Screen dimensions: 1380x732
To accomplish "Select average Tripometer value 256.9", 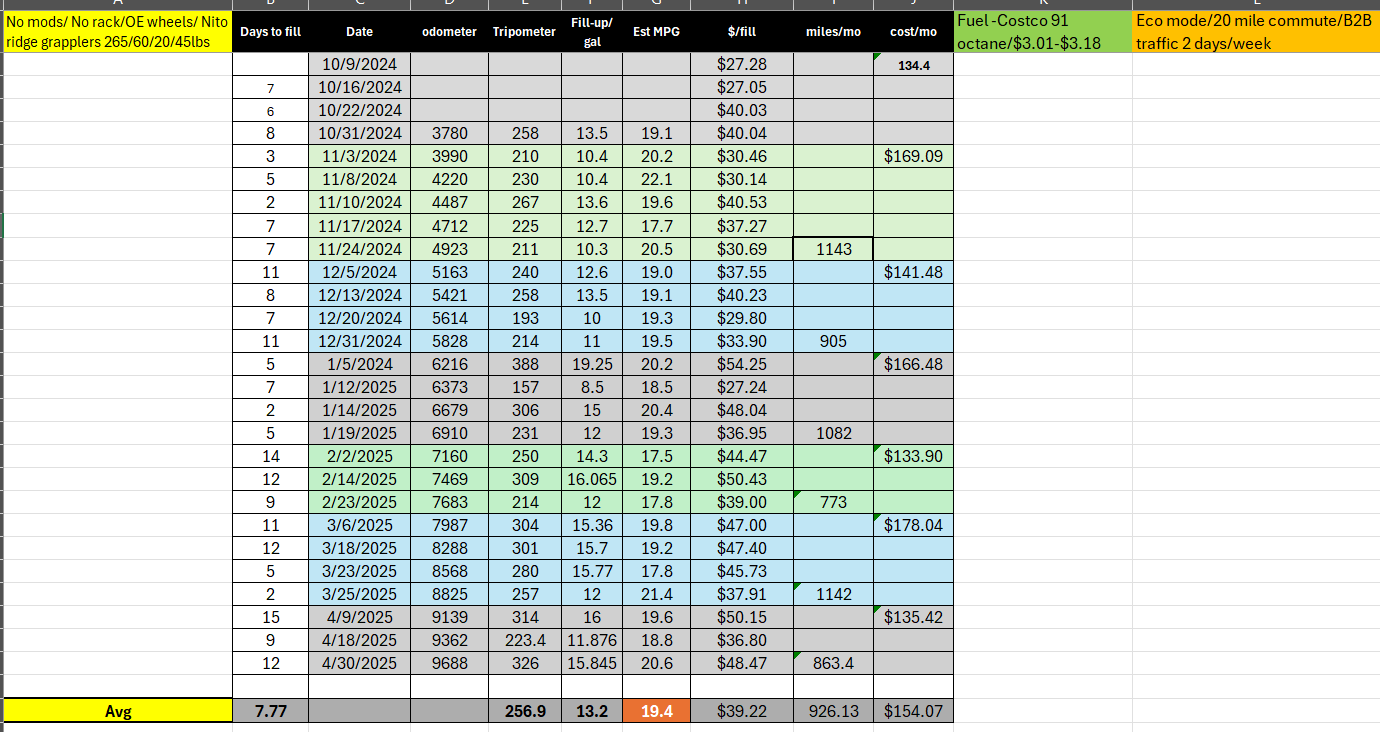I will [x=524, y=711].
